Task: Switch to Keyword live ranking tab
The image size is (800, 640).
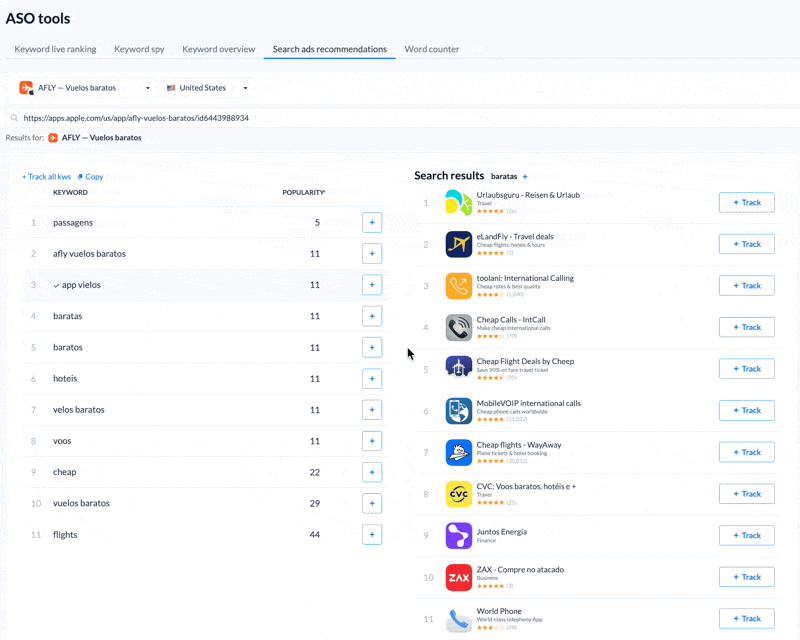Action: pos(55,49)
